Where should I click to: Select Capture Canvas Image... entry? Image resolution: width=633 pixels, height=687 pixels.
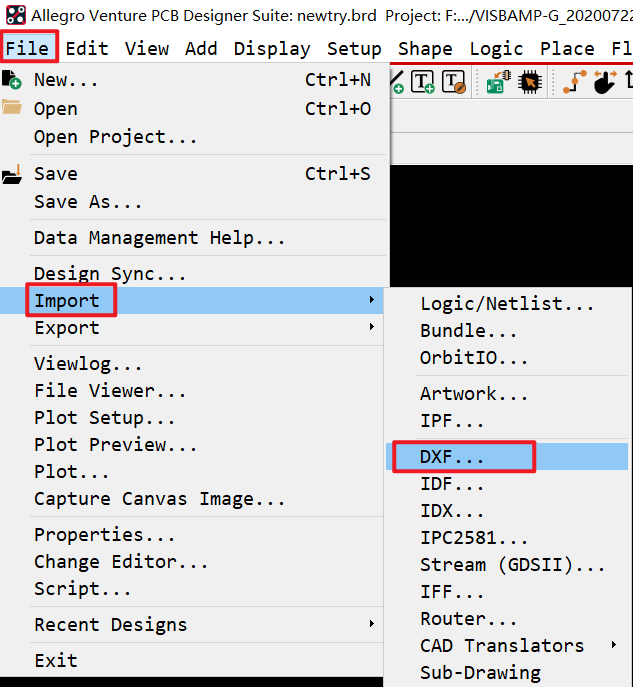(x=159, y=499)
